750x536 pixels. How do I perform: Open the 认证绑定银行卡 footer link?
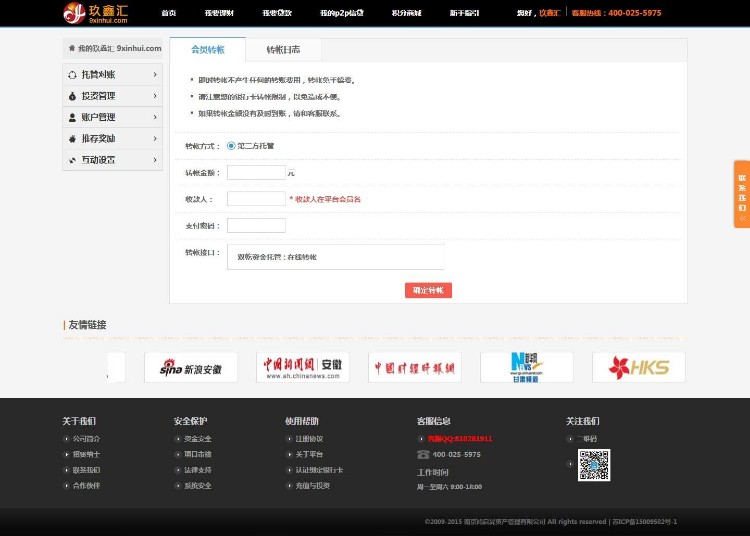[x=319, y=470]
